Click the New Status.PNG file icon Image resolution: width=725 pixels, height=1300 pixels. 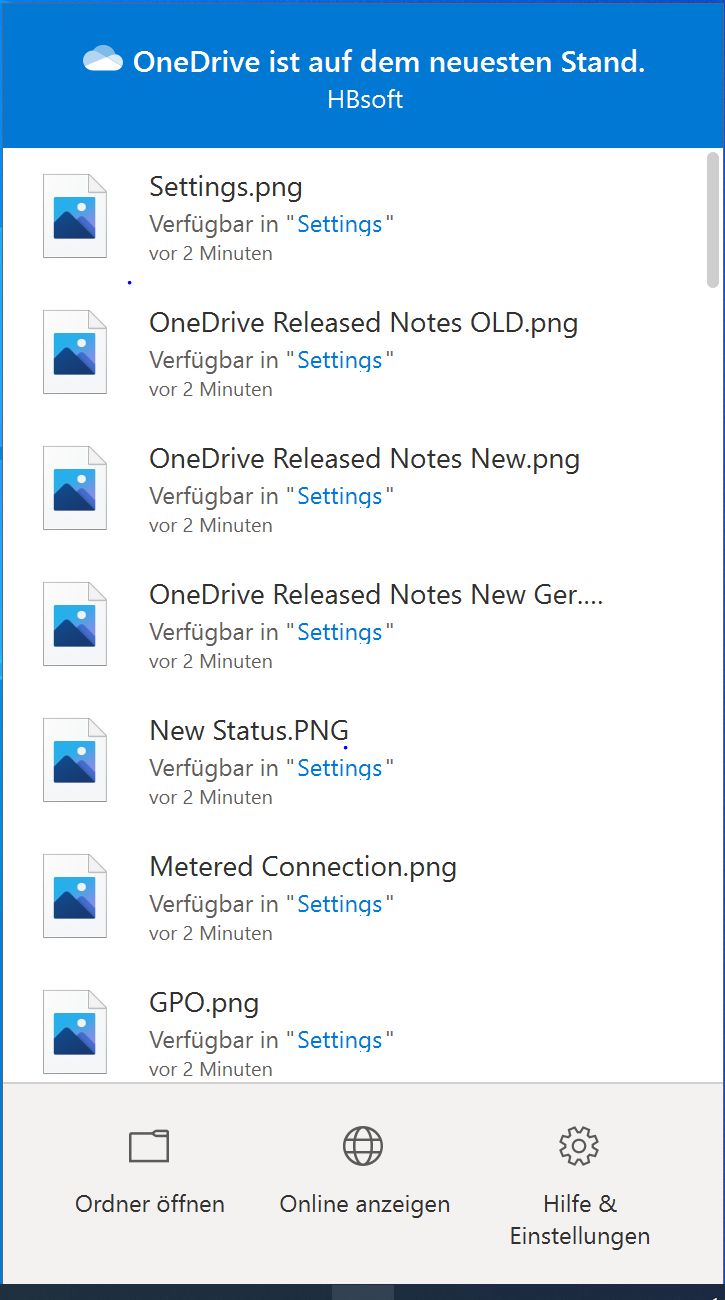click(75, 760)
